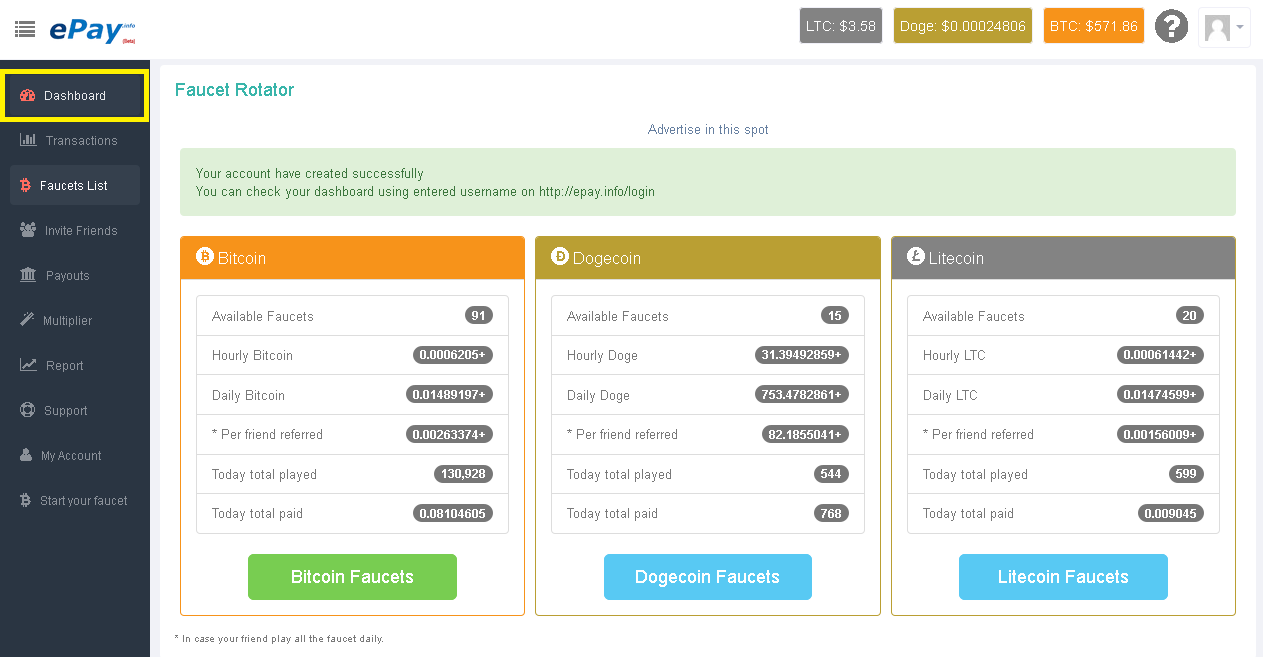Open the Multiplier page
Image resolution: width=1263 pixels, height=657 pixels.
click(x=75, y=321)
